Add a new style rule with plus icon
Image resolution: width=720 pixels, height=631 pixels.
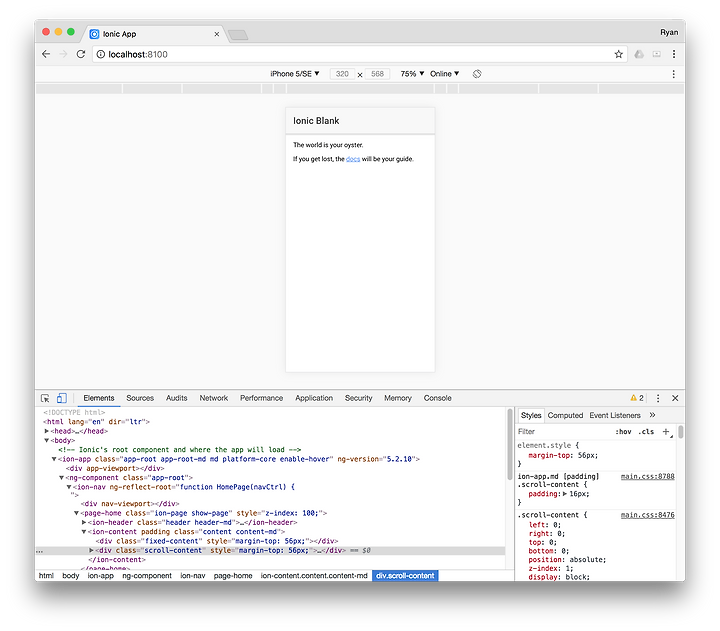(x=666, y=431)
